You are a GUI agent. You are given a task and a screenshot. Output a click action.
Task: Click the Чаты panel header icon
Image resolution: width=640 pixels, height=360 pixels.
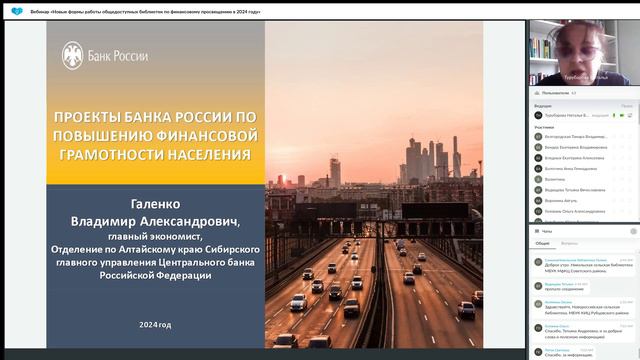[537, 231]
